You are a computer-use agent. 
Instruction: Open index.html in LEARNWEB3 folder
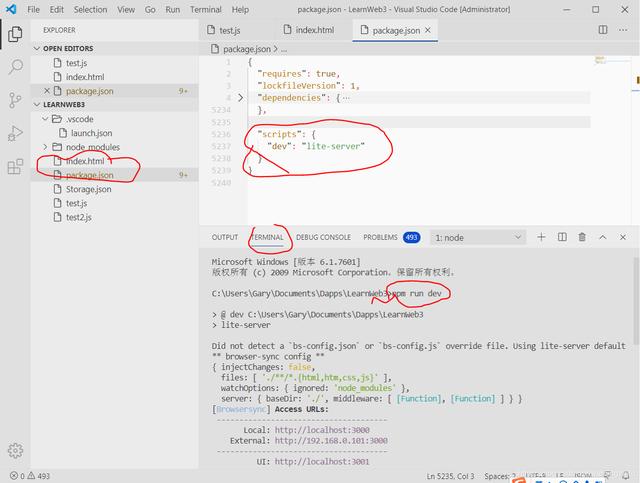tap(114, 161)
